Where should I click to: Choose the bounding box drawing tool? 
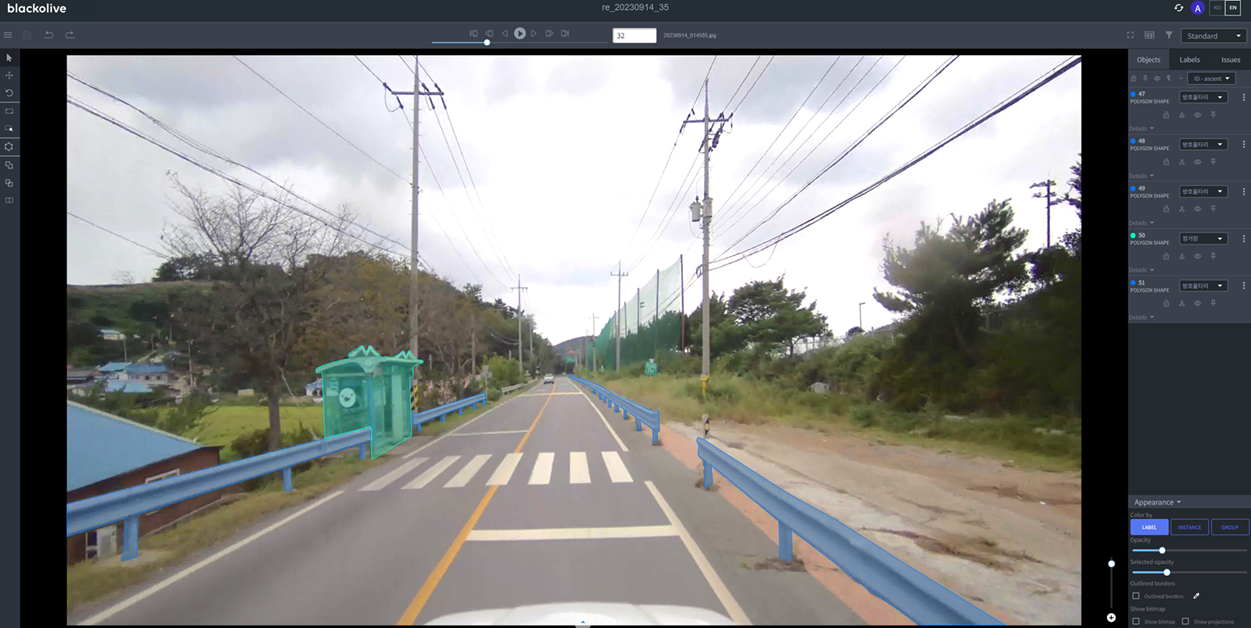tap(8, 111)
